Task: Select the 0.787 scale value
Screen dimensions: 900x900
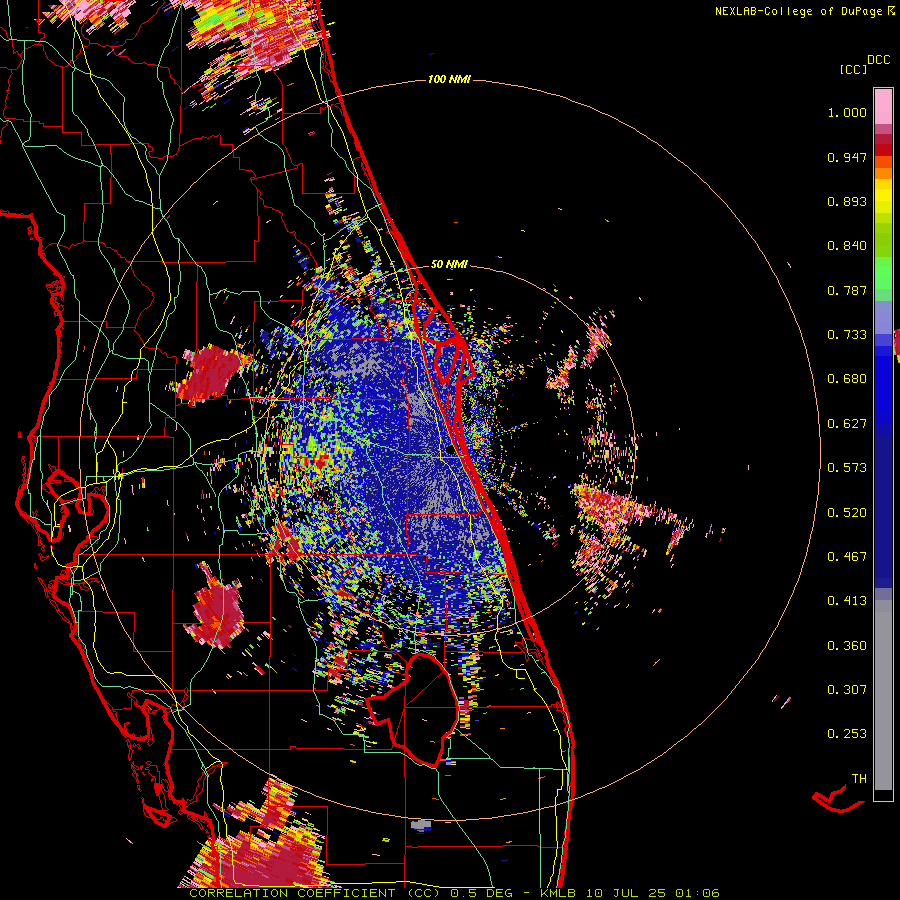Action: (847, 290)
